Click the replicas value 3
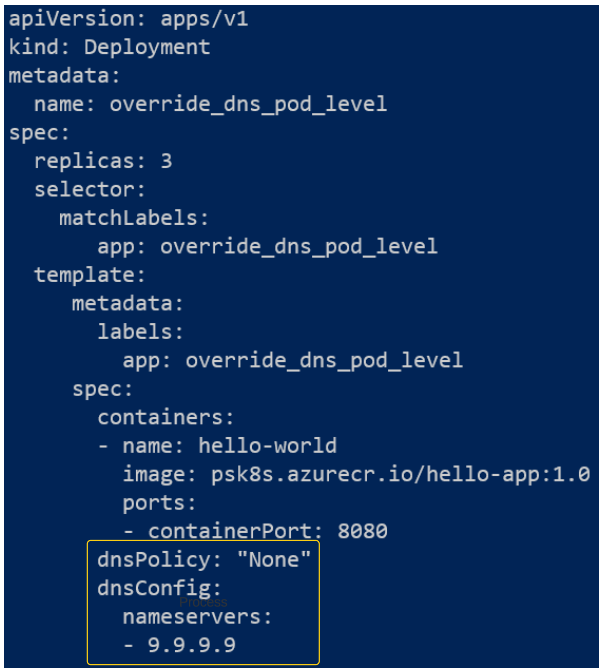This screenshot has width=603, height=668. 166,160
